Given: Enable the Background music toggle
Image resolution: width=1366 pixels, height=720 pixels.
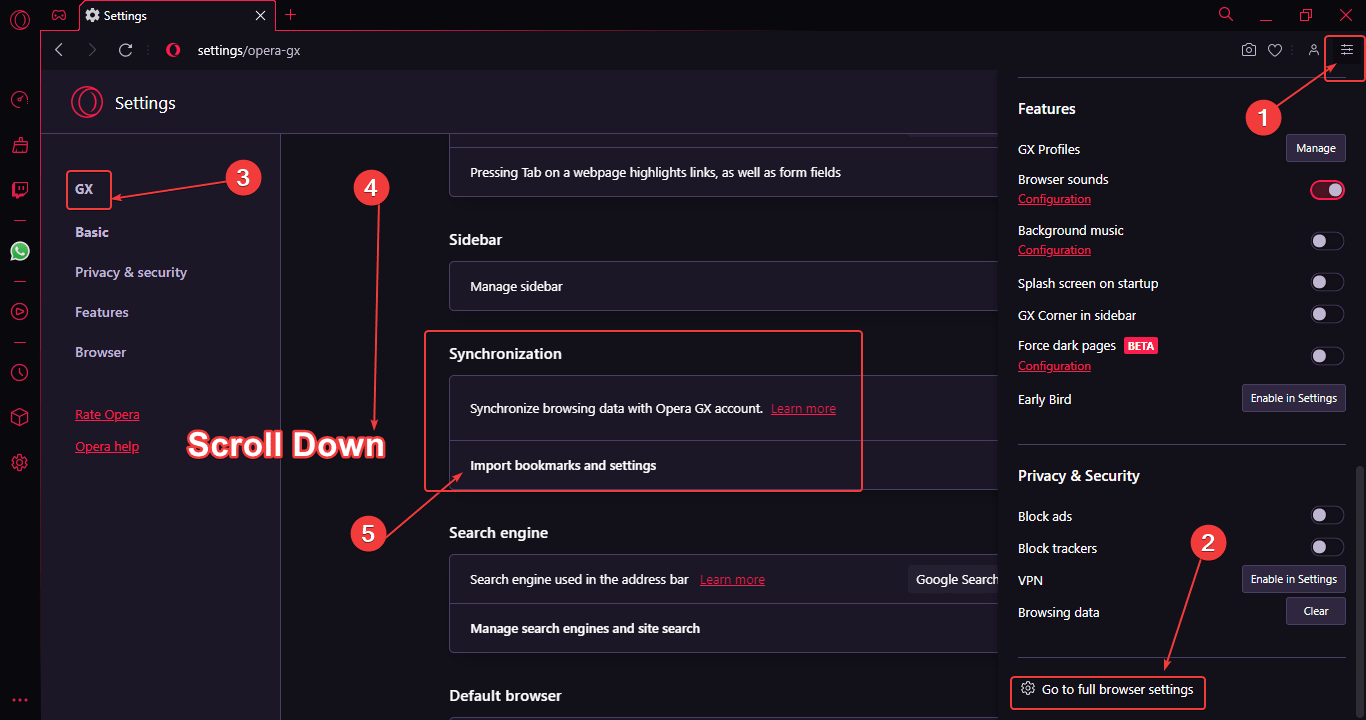Looking at the screenshot, I should click(1327, 240).
